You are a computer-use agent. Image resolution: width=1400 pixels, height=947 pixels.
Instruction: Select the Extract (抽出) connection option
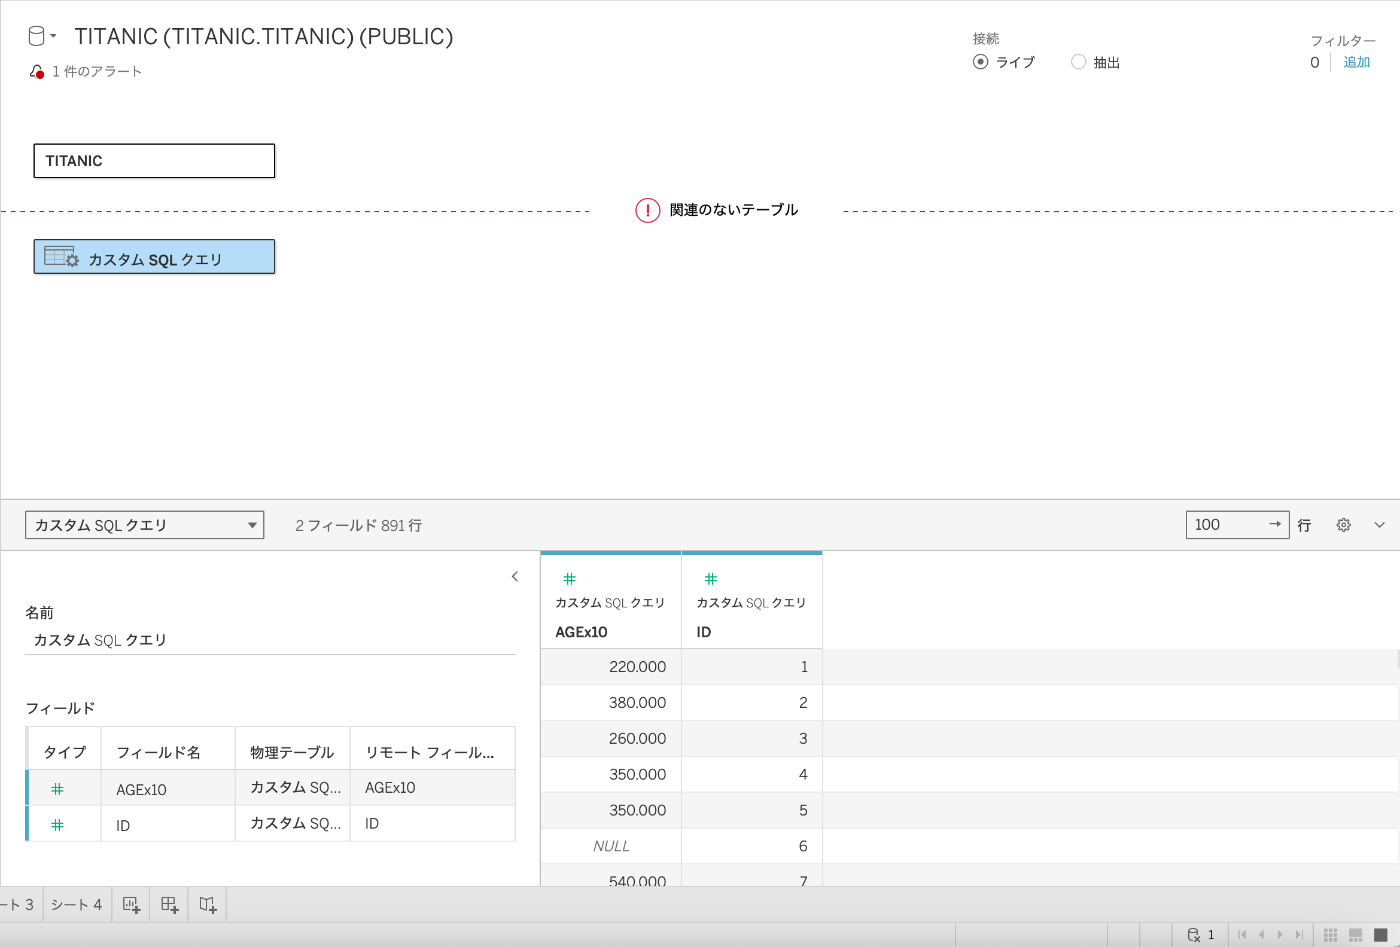tap(1078, 62)
